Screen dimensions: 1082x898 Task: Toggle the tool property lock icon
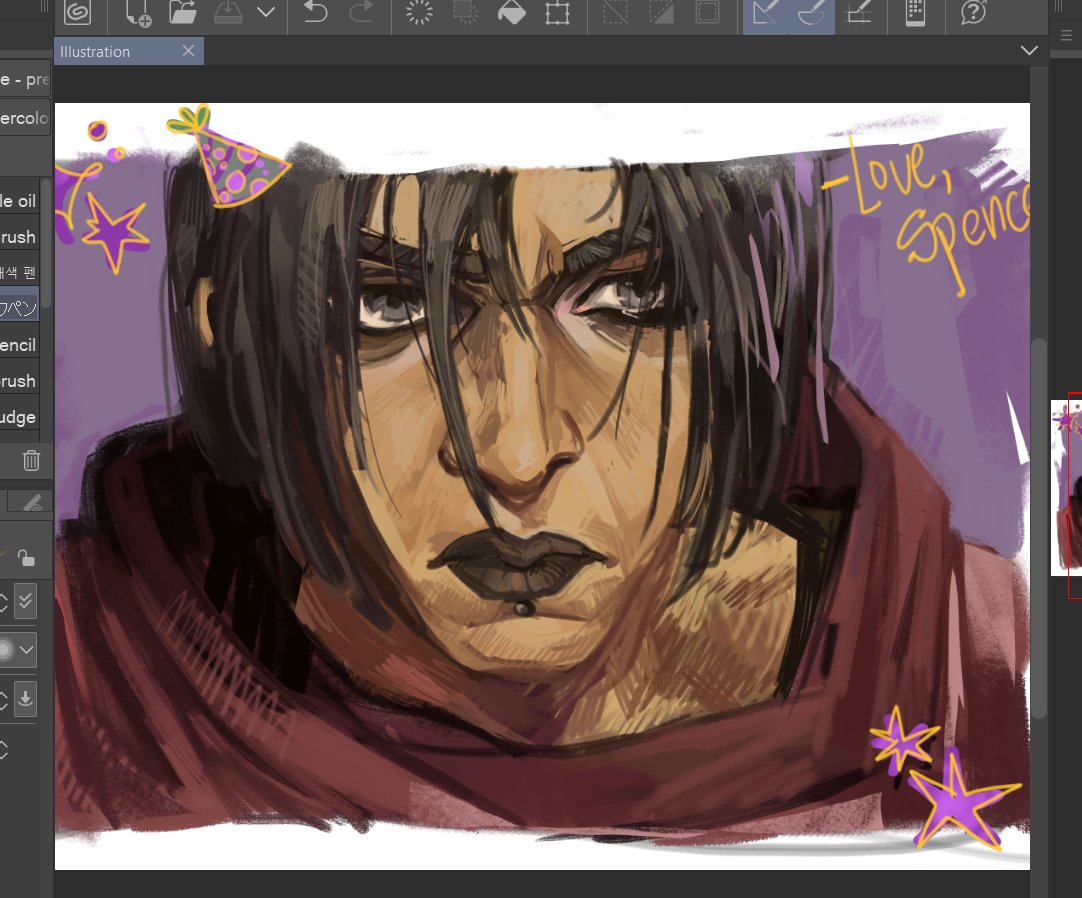25,558
